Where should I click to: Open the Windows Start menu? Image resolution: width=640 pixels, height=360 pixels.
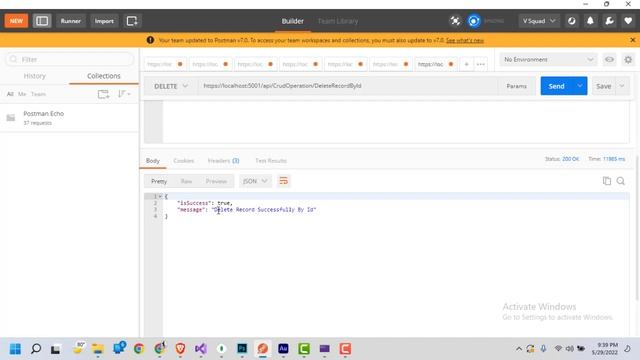pos(15,349)
